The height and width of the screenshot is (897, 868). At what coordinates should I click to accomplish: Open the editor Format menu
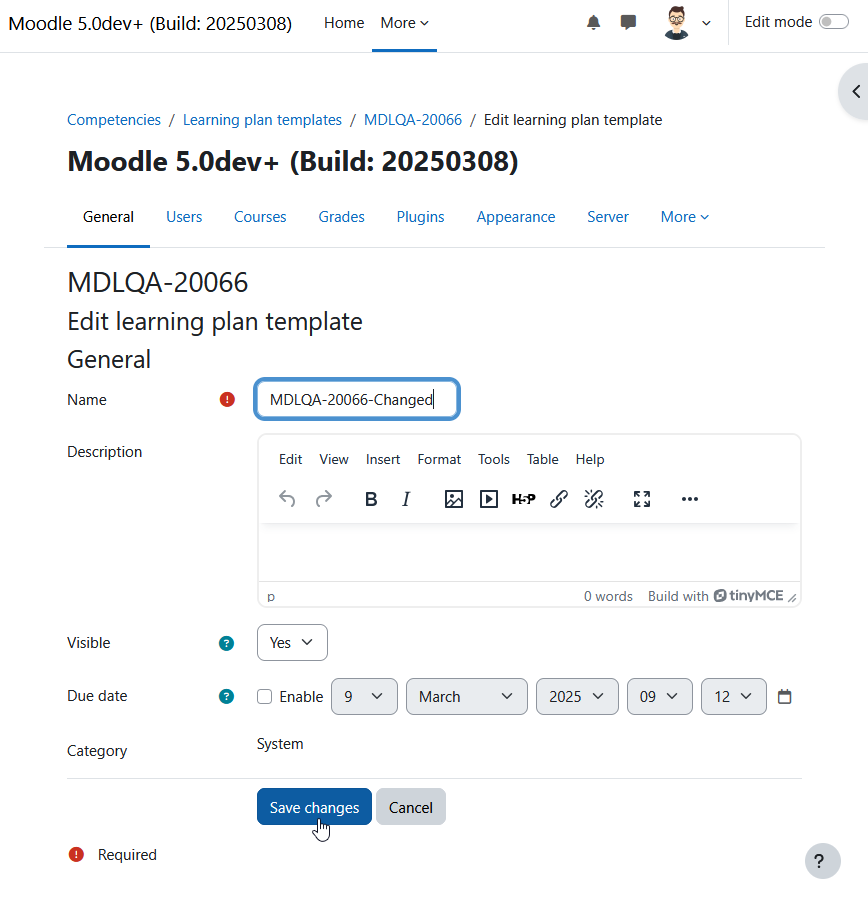point(439,459)
